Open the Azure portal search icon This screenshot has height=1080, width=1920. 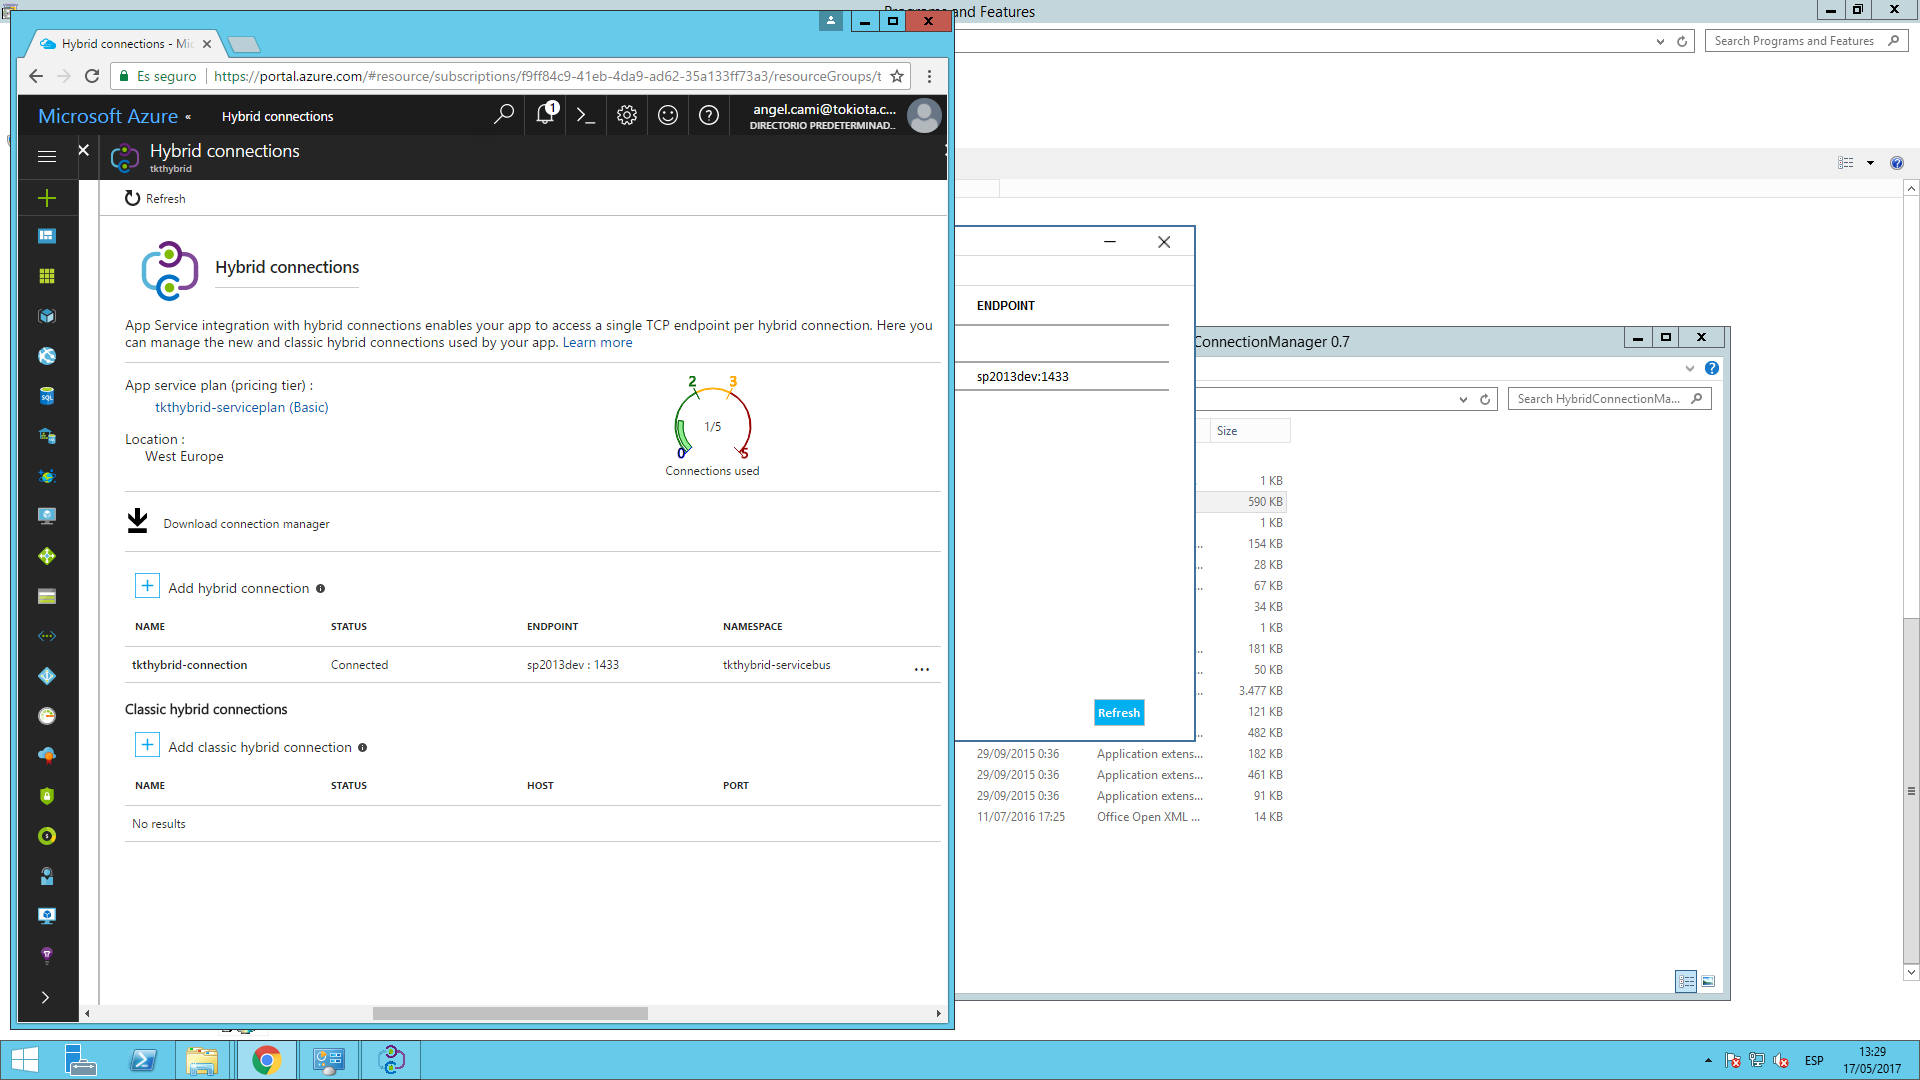click(503, 115)
